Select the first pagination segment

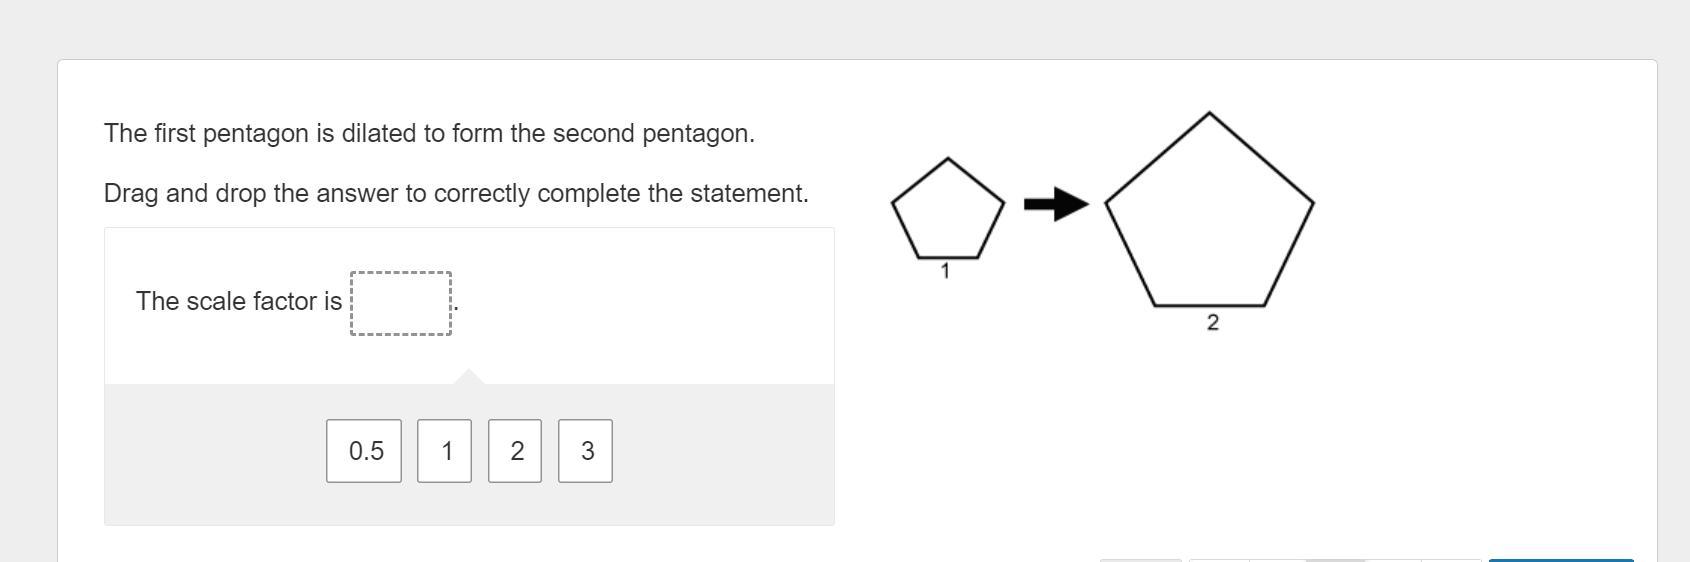(x=1218, y=559)
